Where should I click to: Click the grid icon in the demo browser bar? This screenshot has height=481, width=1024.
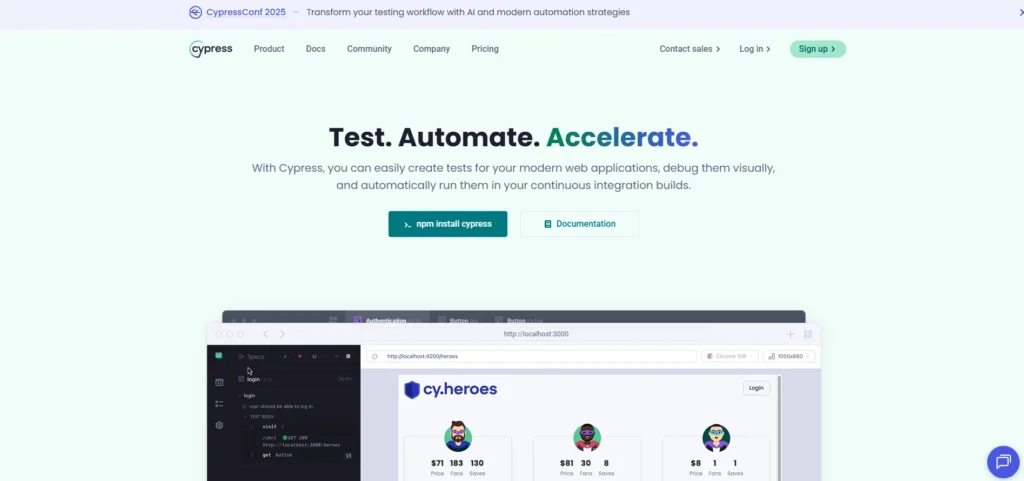[808, 334]
